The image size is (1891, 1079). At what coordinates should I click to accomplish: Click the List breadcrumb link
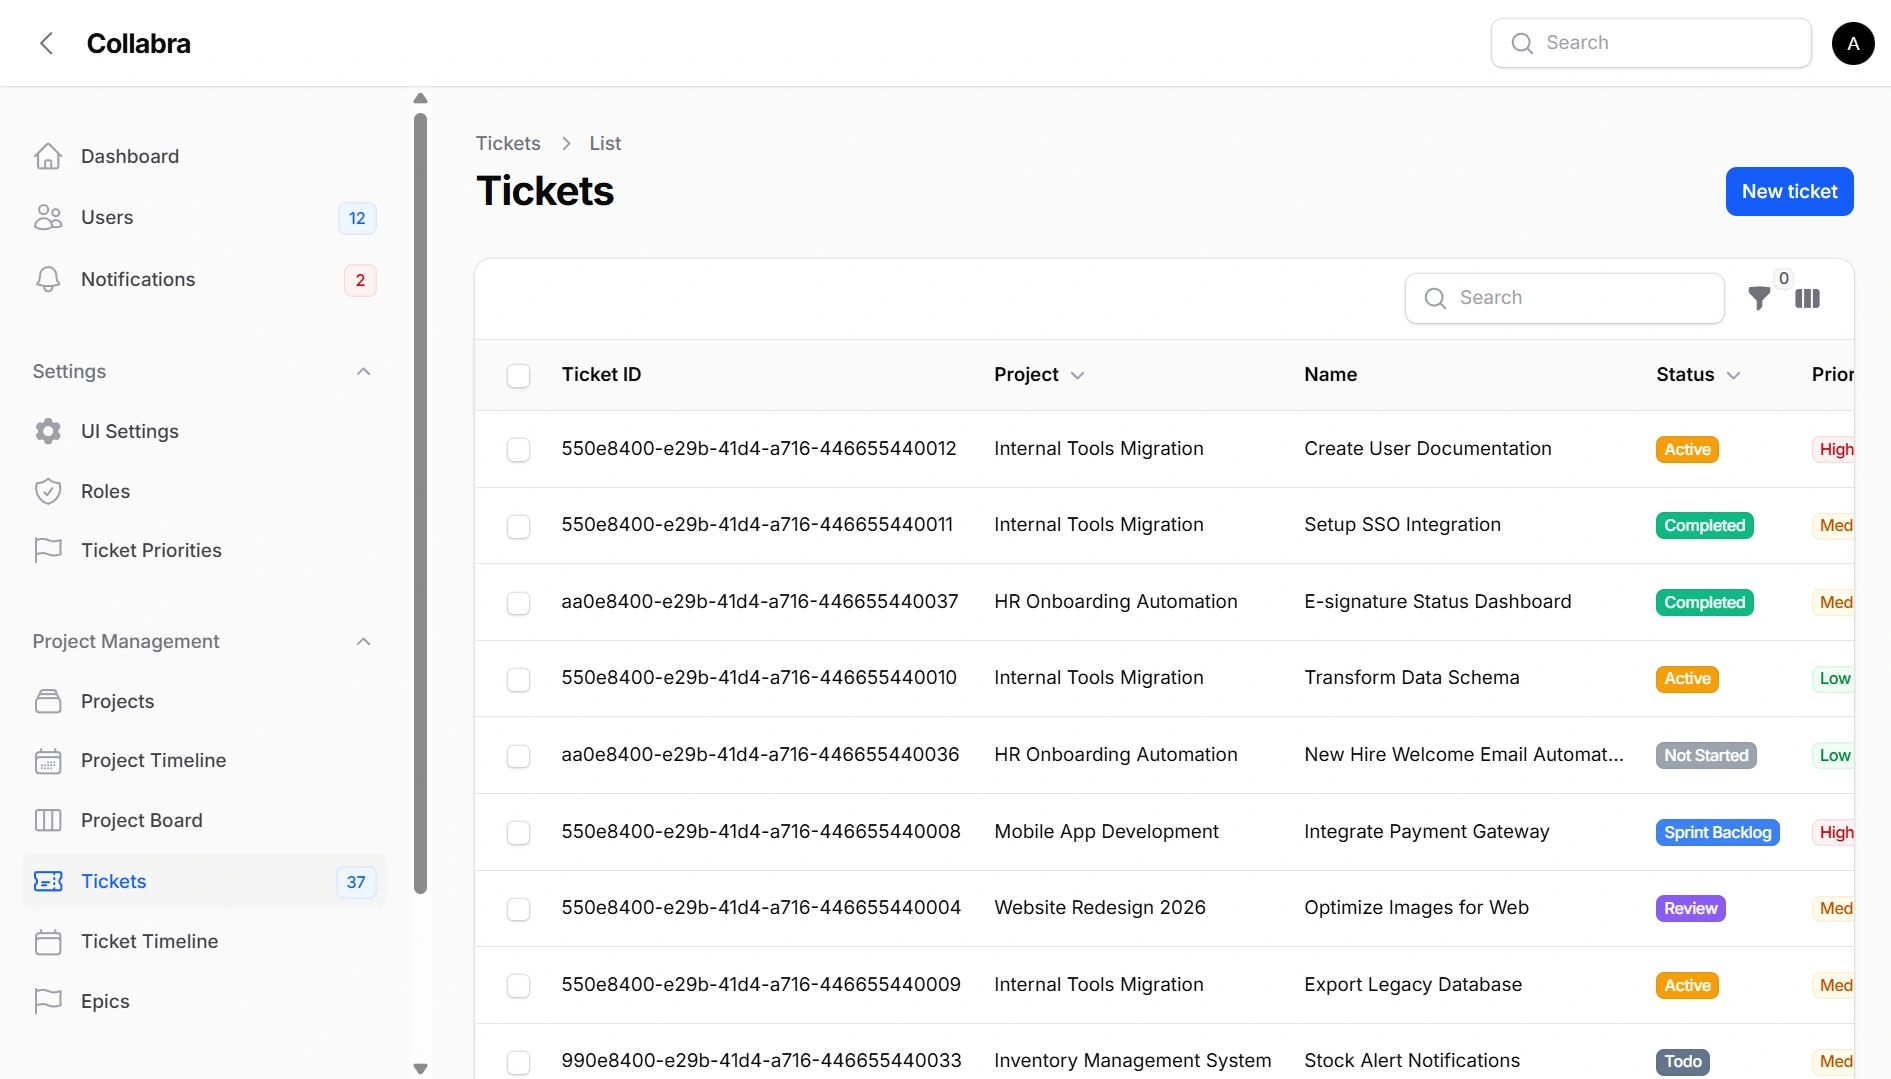tap(605, 143)
